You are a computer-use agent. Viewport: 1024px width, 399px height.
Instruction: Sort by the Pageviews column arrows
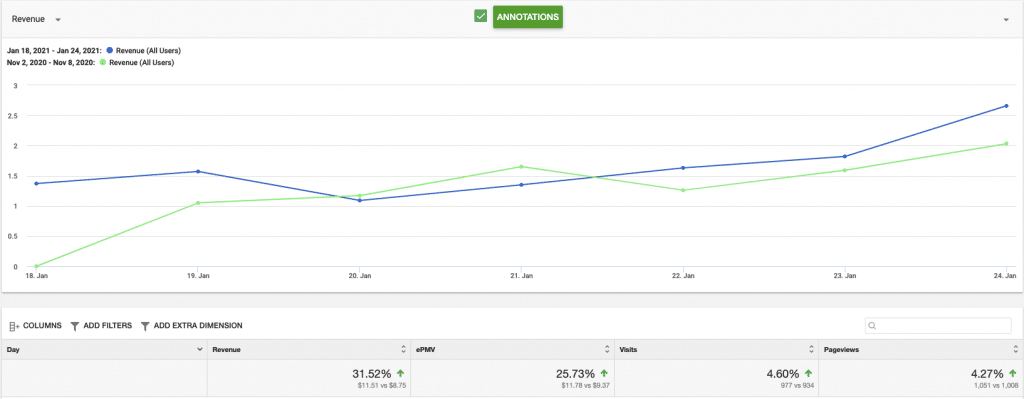[x=1016, y=349]
